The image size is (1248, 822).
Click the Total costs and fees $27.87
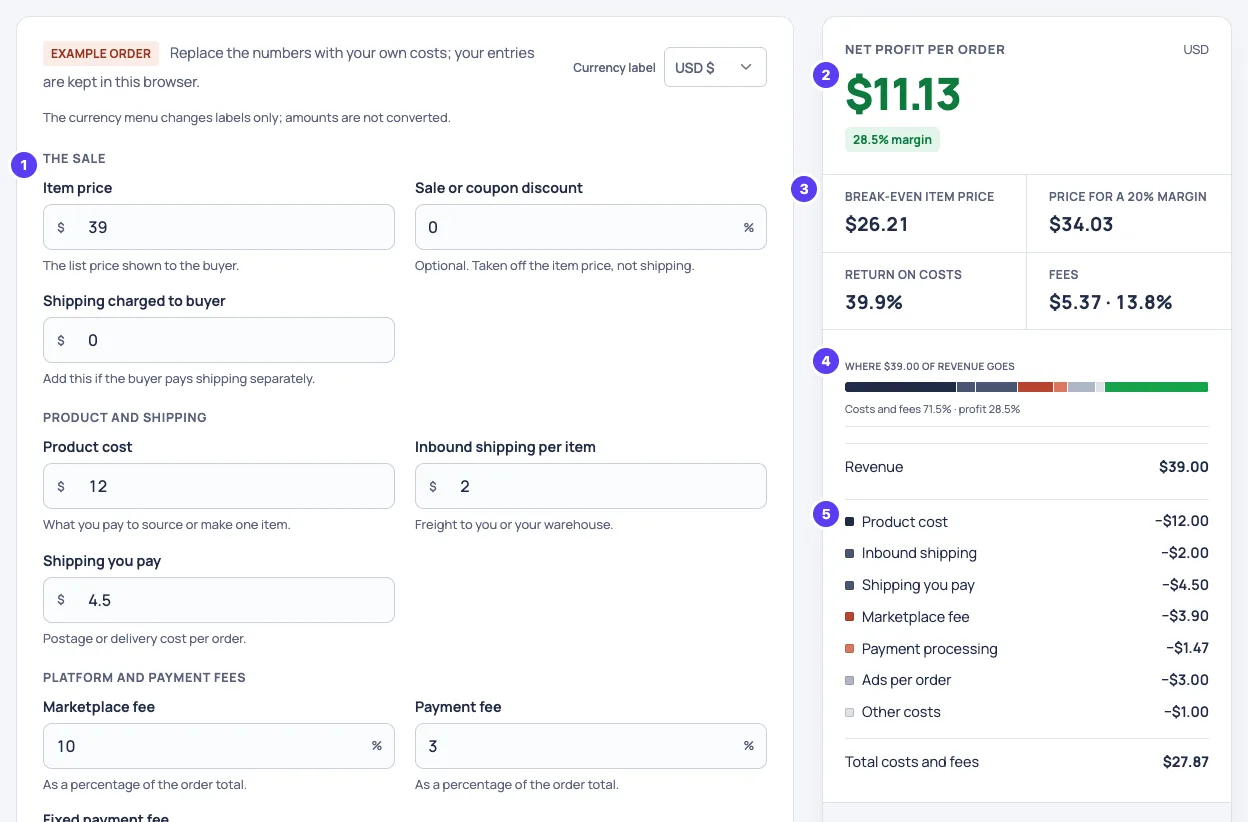[x=1186, y=762]
